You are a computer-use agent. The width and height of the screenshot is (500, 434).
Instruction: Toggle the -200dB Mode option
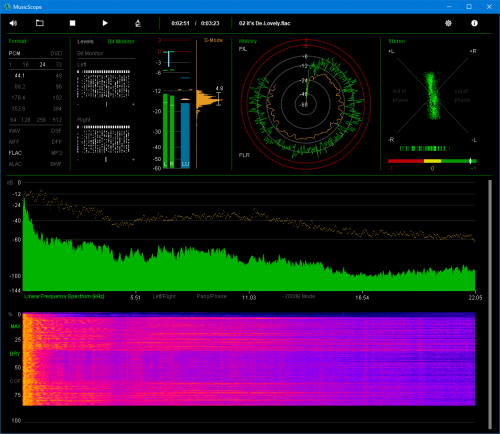(299, 296)
